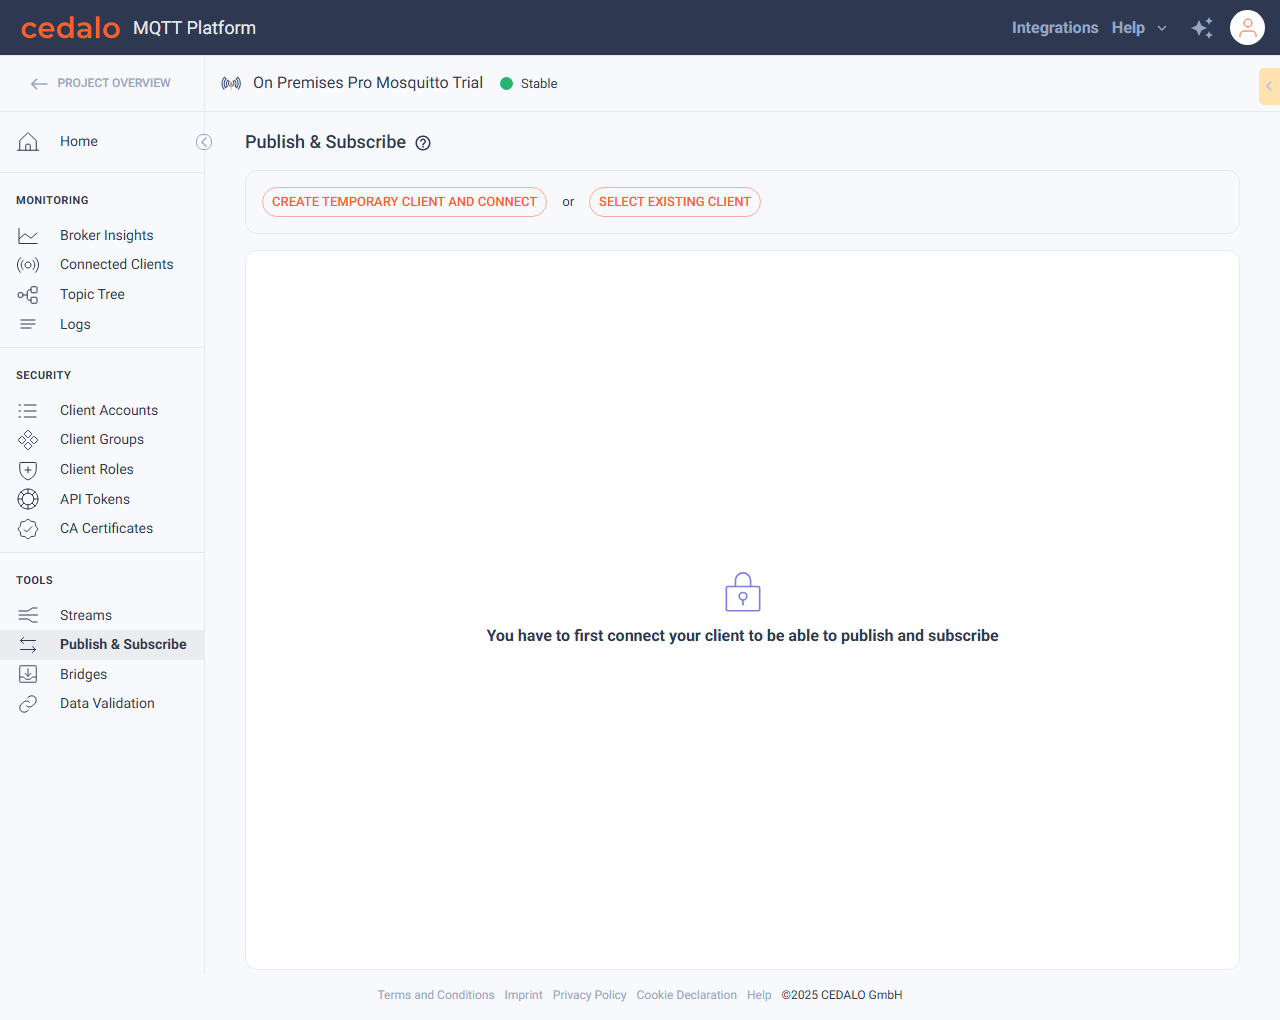1280x1020 pixels.
Task: Click the Bridges download icon
Action: pyautogui.click(x=28, y=674)
